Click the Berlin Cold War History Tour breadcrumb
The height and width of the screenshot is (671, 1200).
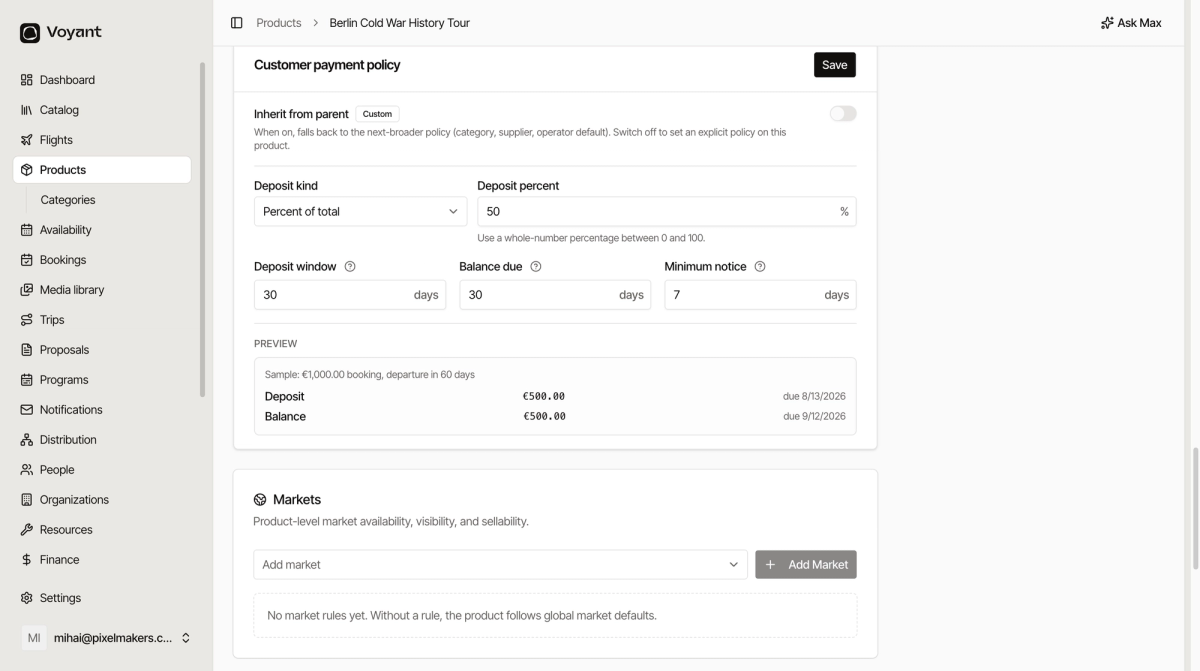tap(399, 23)
